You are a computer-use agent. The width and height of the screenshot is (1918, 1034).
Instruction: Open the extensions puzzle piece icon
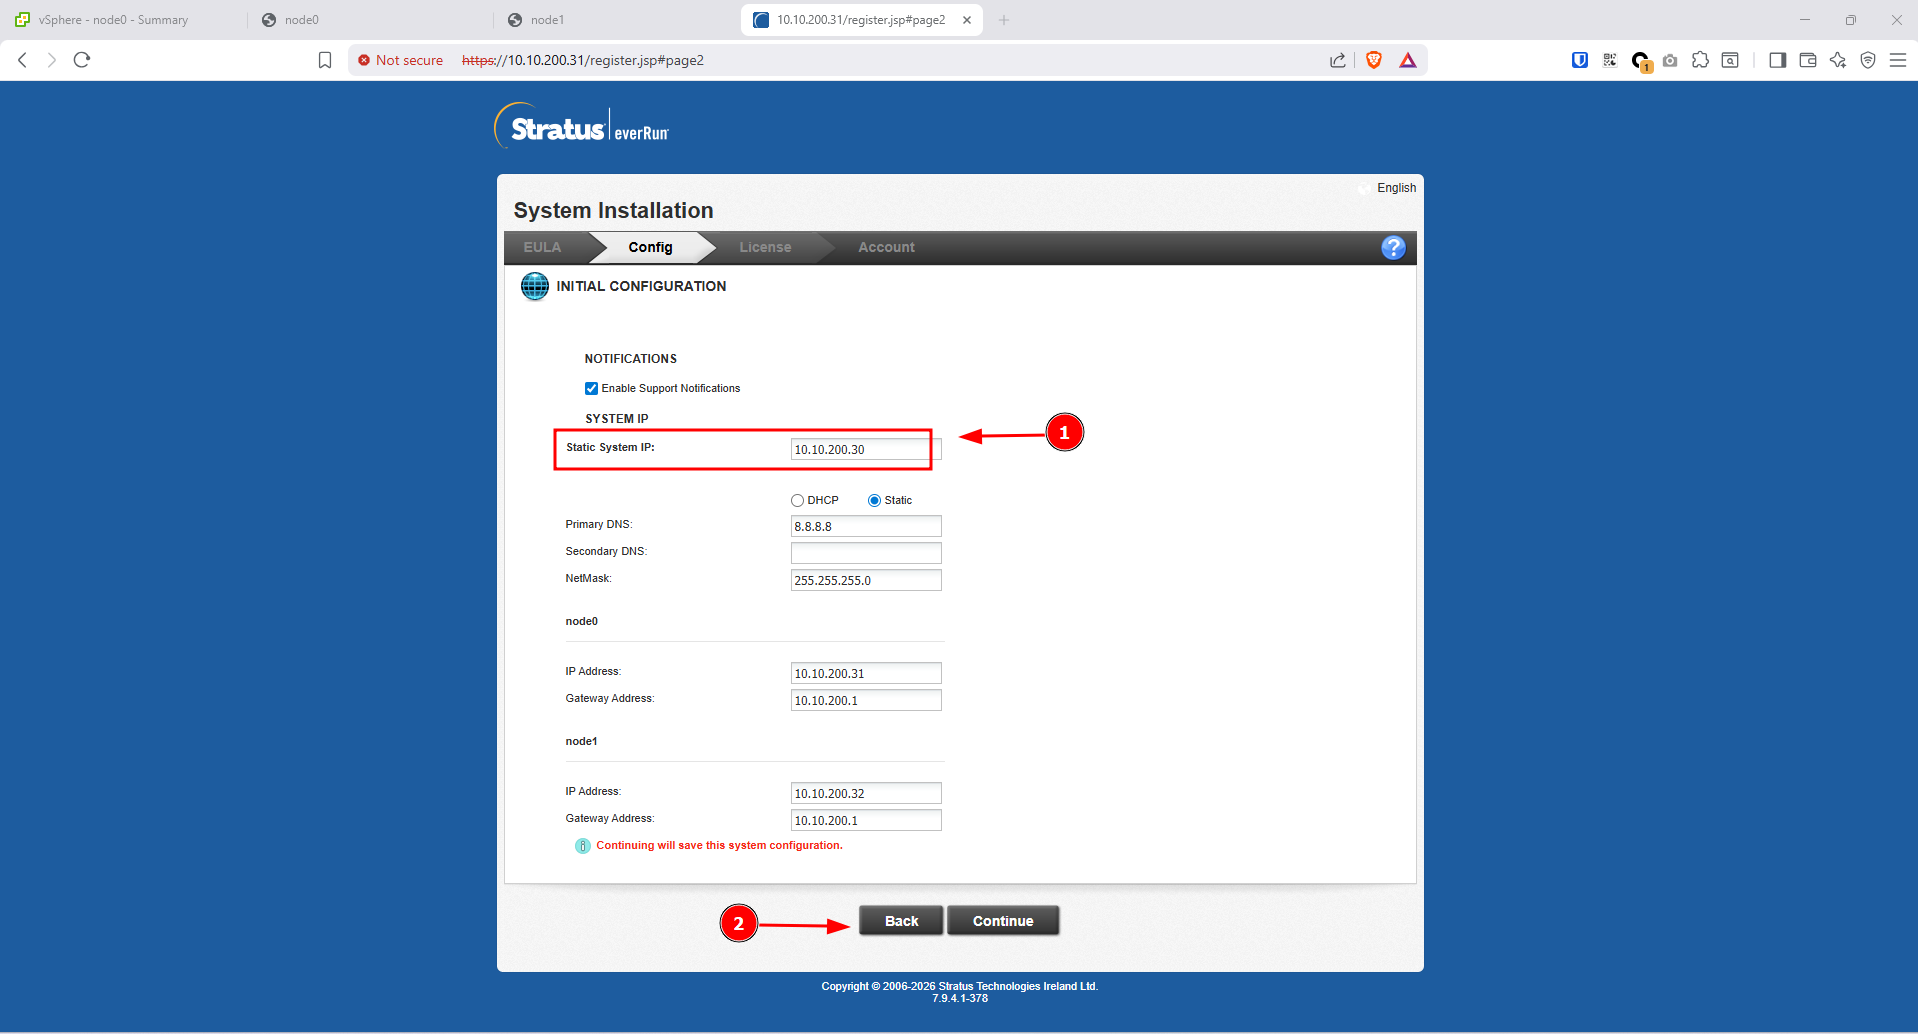1700,60
